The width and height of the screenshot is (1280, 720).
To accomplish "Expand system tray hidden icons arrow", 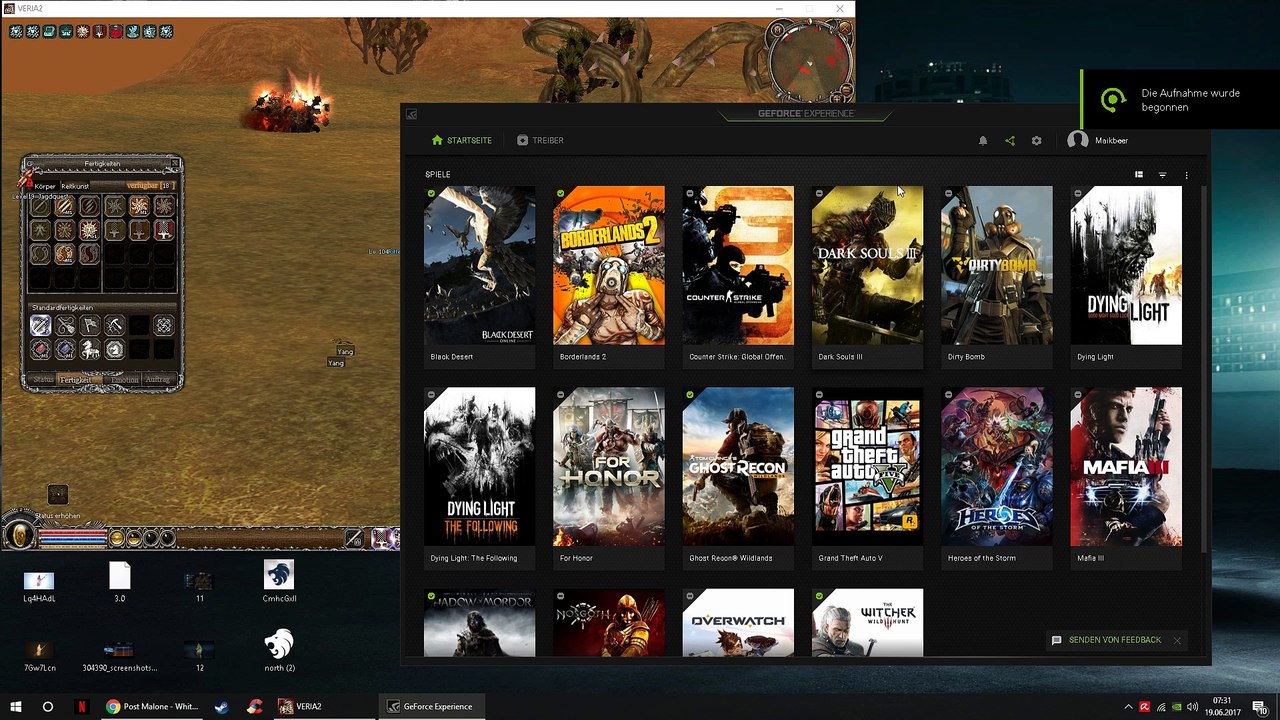I will [x=1129, y=707].
